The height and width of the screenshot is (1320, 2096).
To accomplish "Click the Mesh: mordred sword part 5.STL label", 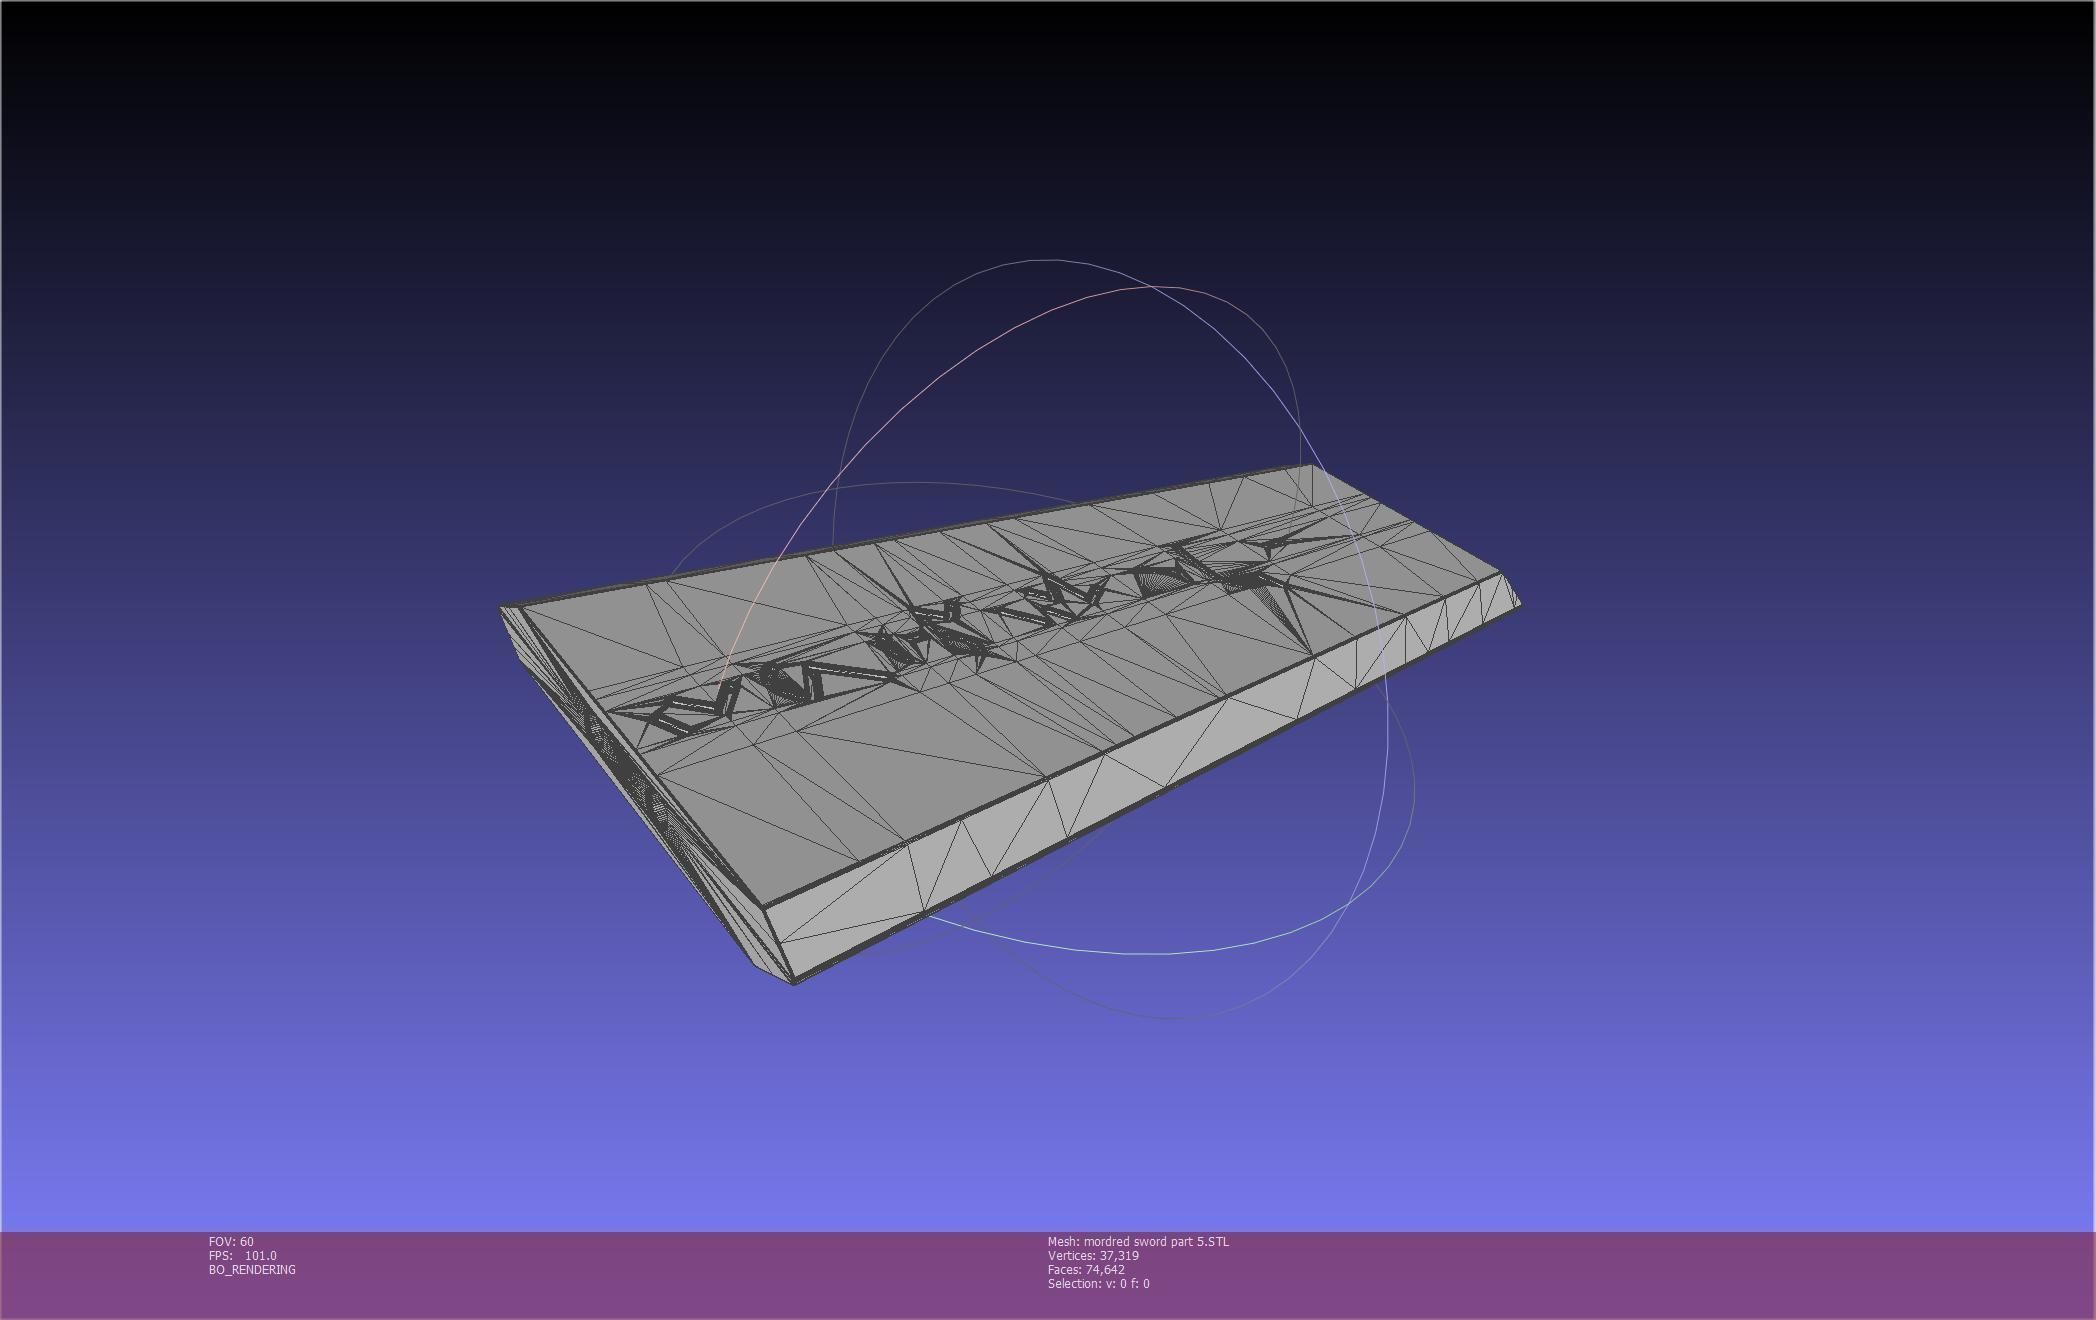I will click(1138, 1242).
